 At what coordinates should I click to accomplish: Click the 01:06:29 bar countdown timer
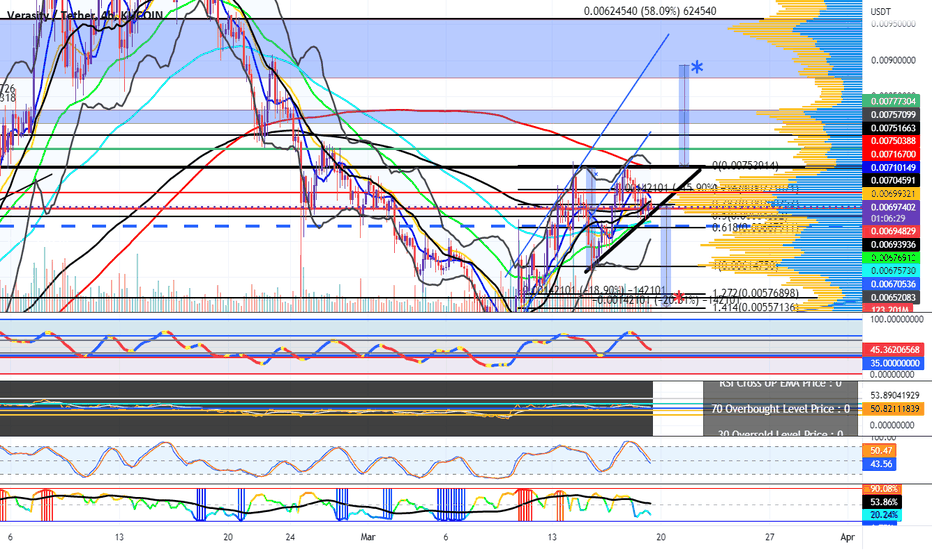point(886,218)
